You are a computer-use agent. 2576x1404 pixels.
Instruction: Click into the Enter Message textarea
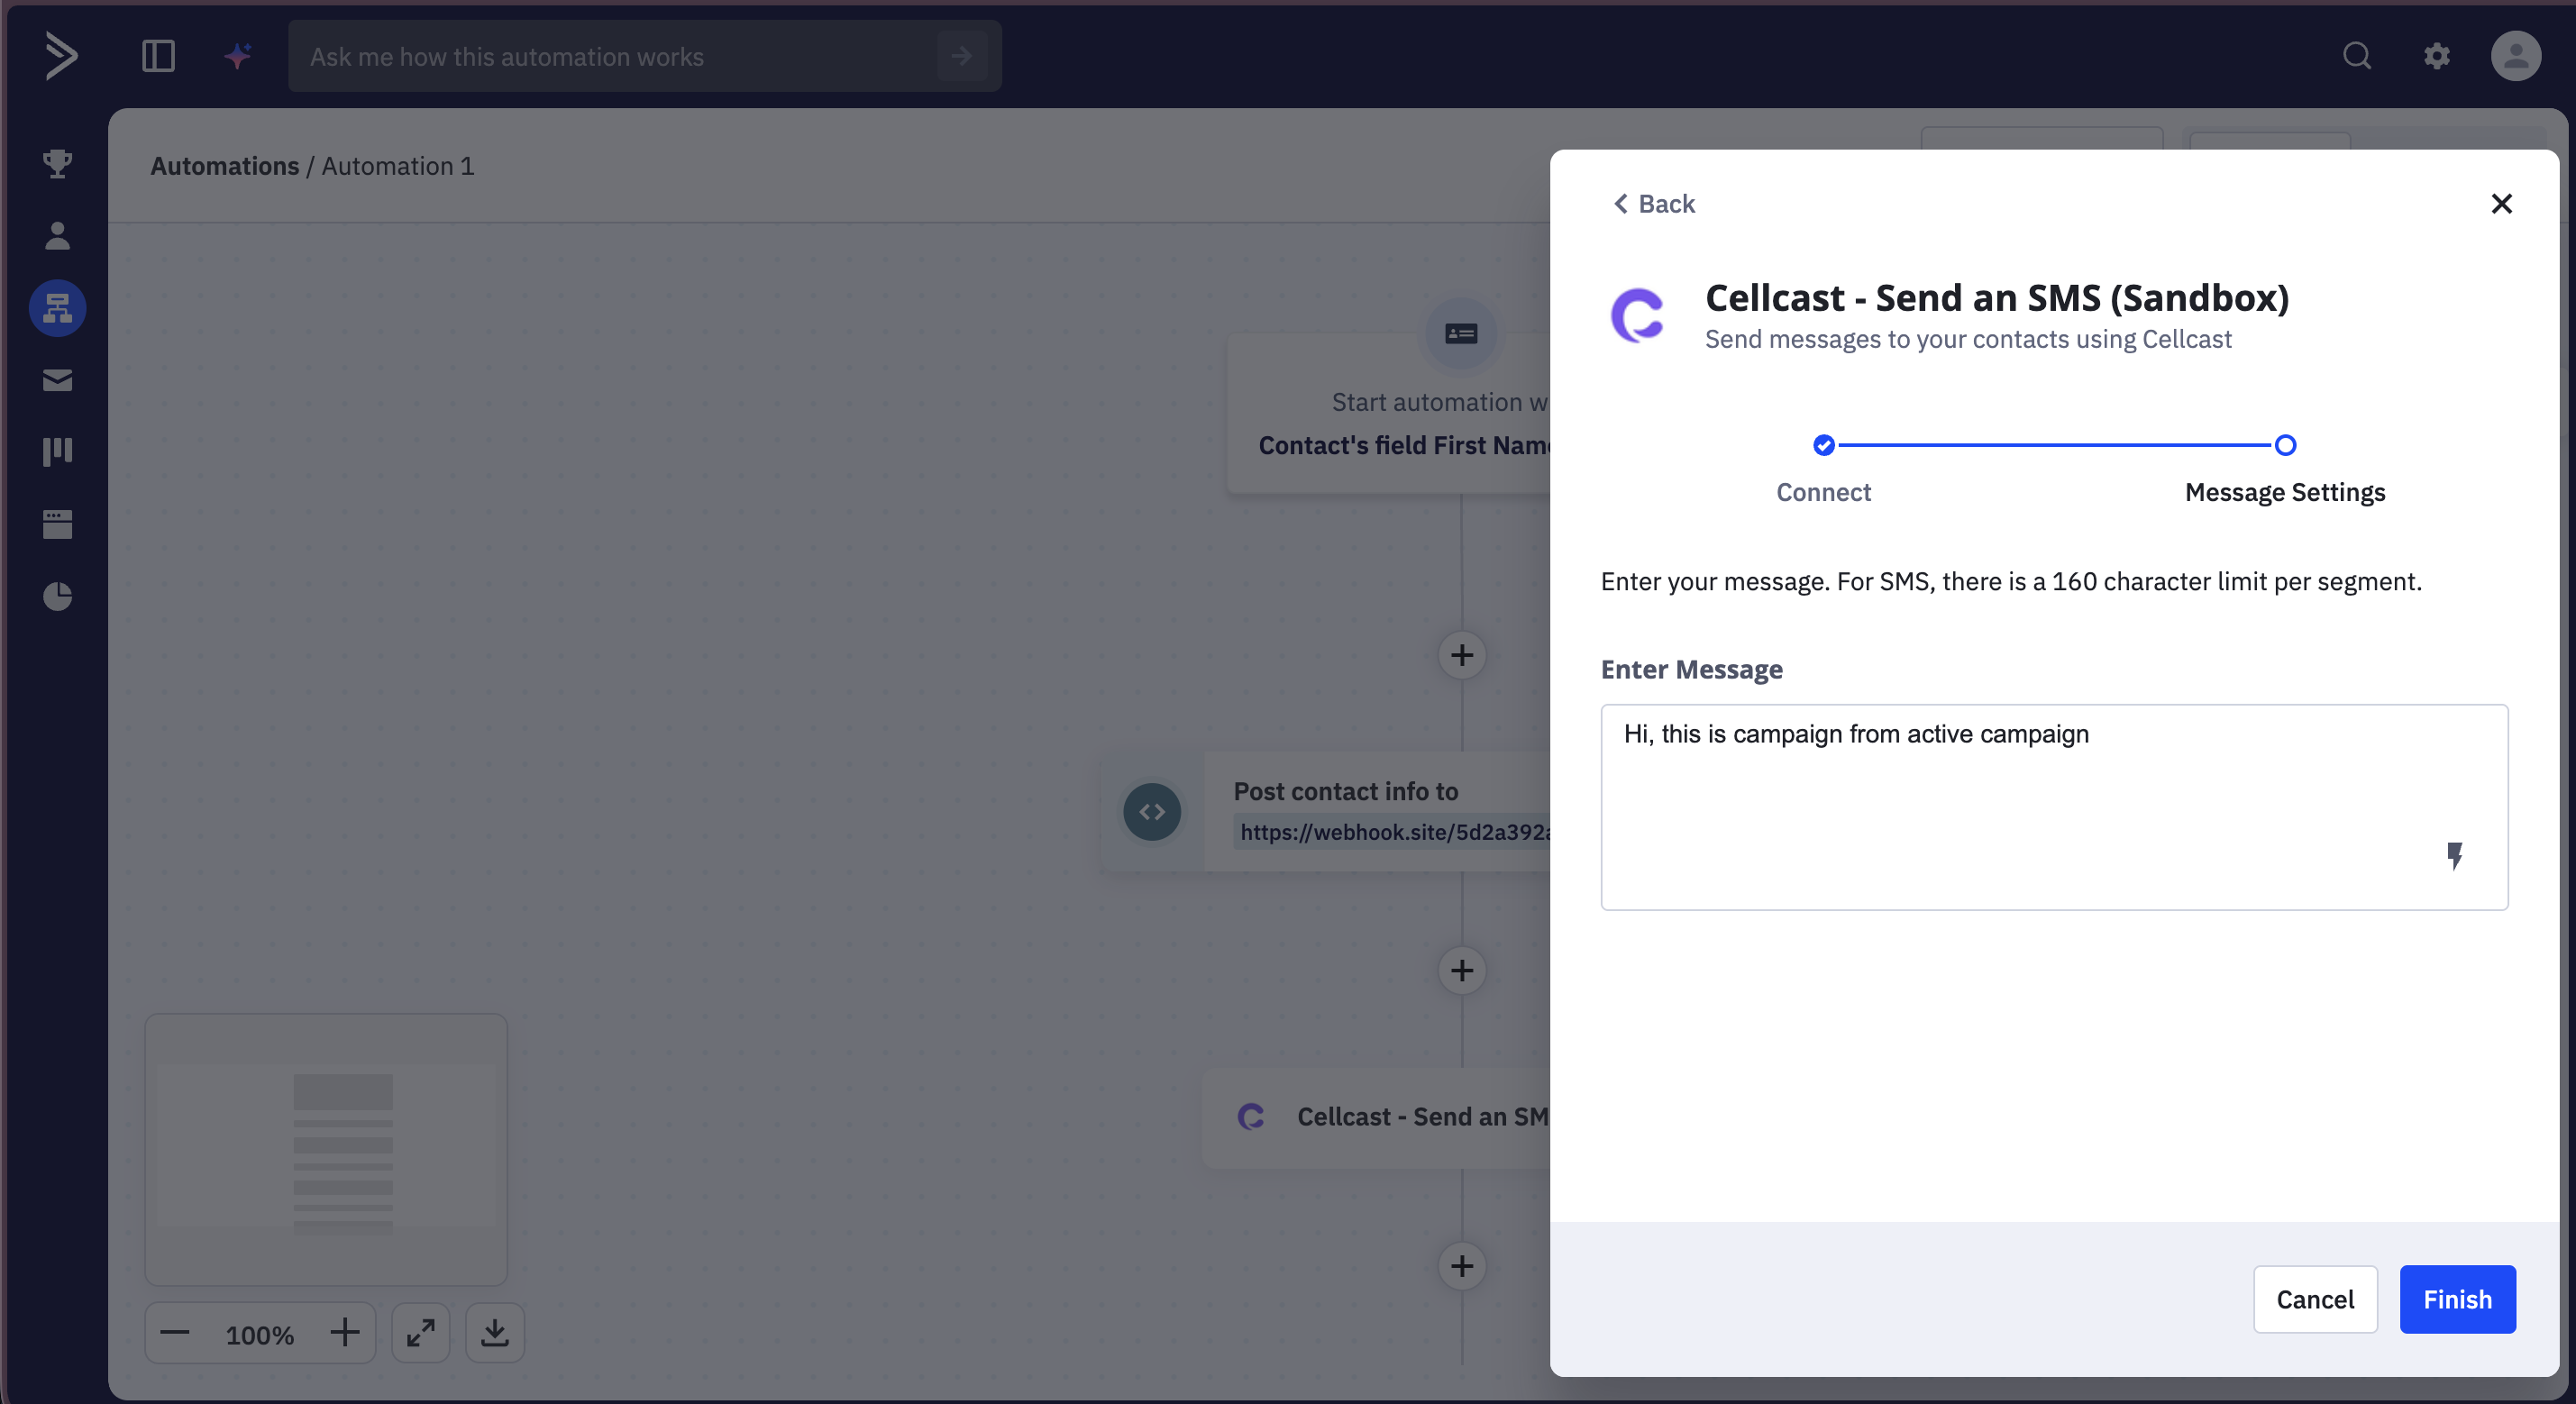(x=2055, y=807)
